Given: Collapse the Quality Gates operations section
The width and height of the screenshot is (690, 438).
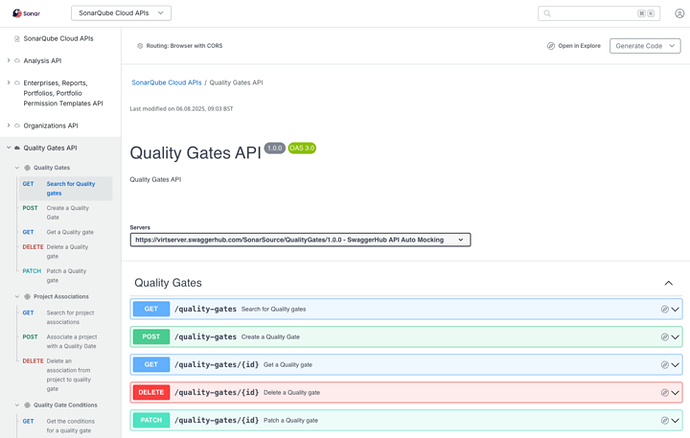Looking at the screenshot, I should [x=668, y=283].
